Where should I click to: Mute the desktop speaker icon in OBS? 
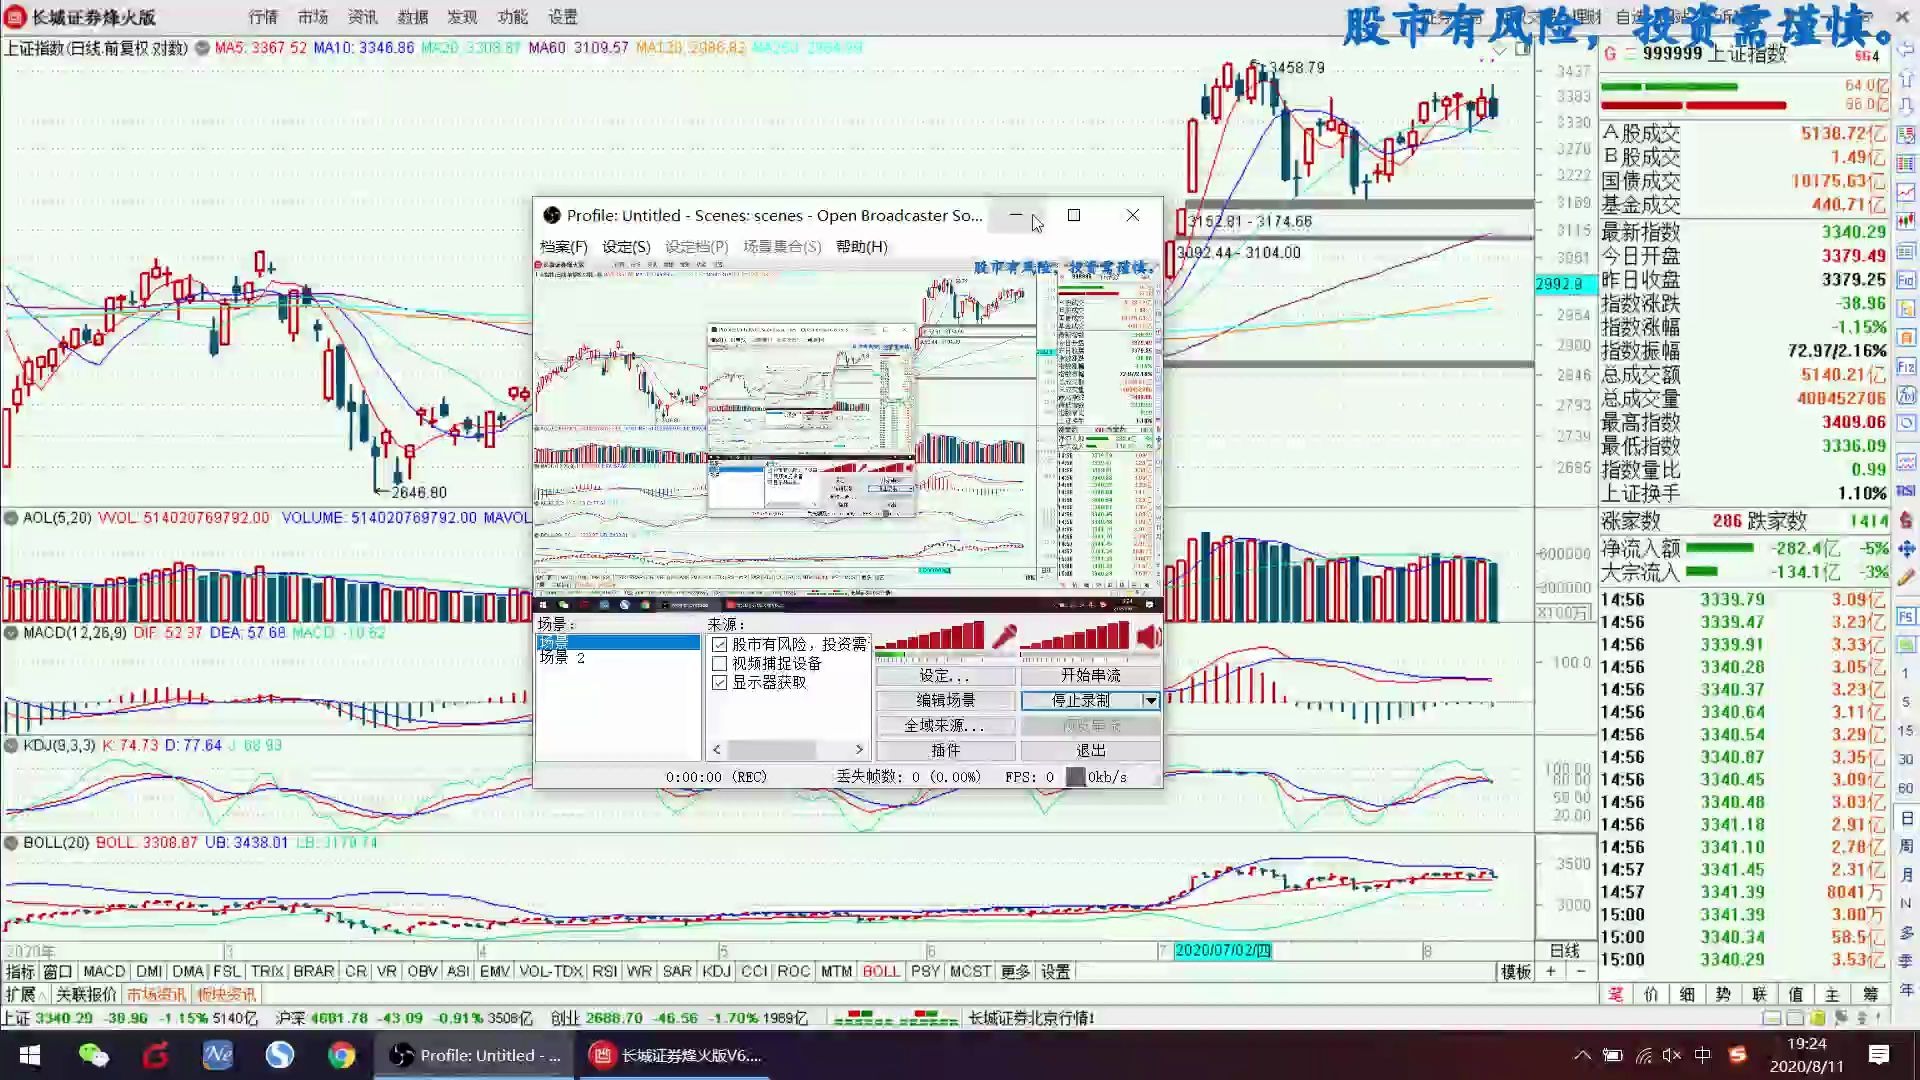[1148, 636]
